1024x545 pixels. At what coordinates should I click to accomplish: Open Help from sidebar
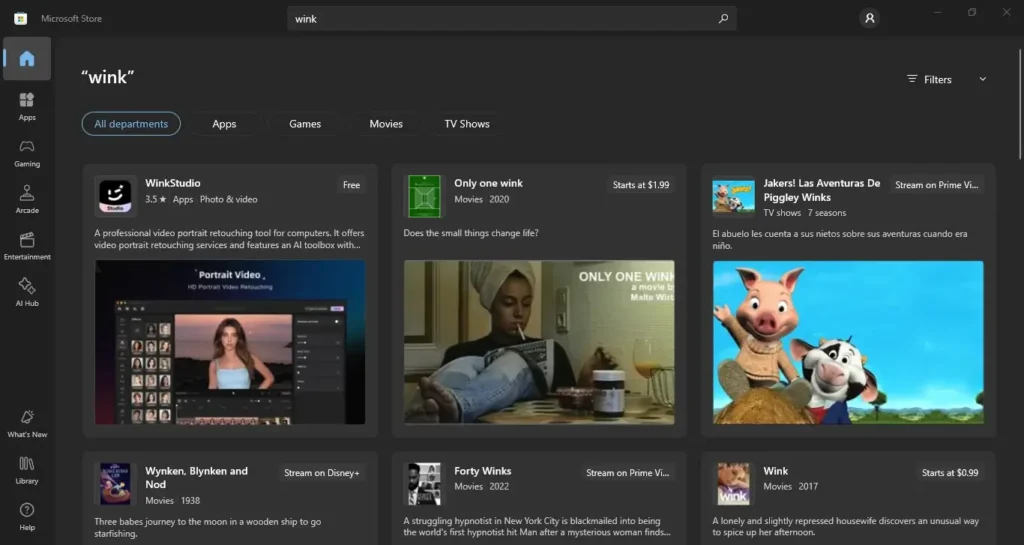coord(27,516)
